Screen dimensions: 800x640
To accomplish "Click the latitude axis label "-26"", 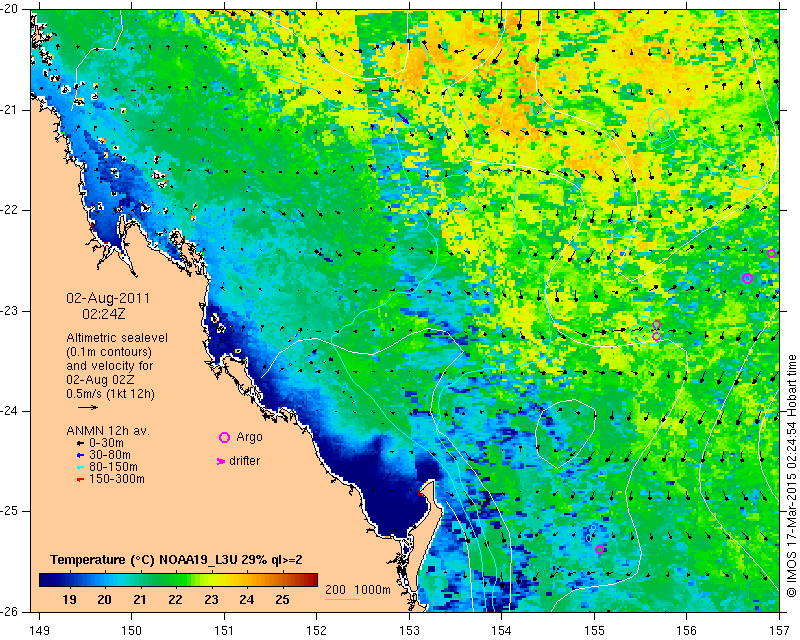I will click(10, 611).
